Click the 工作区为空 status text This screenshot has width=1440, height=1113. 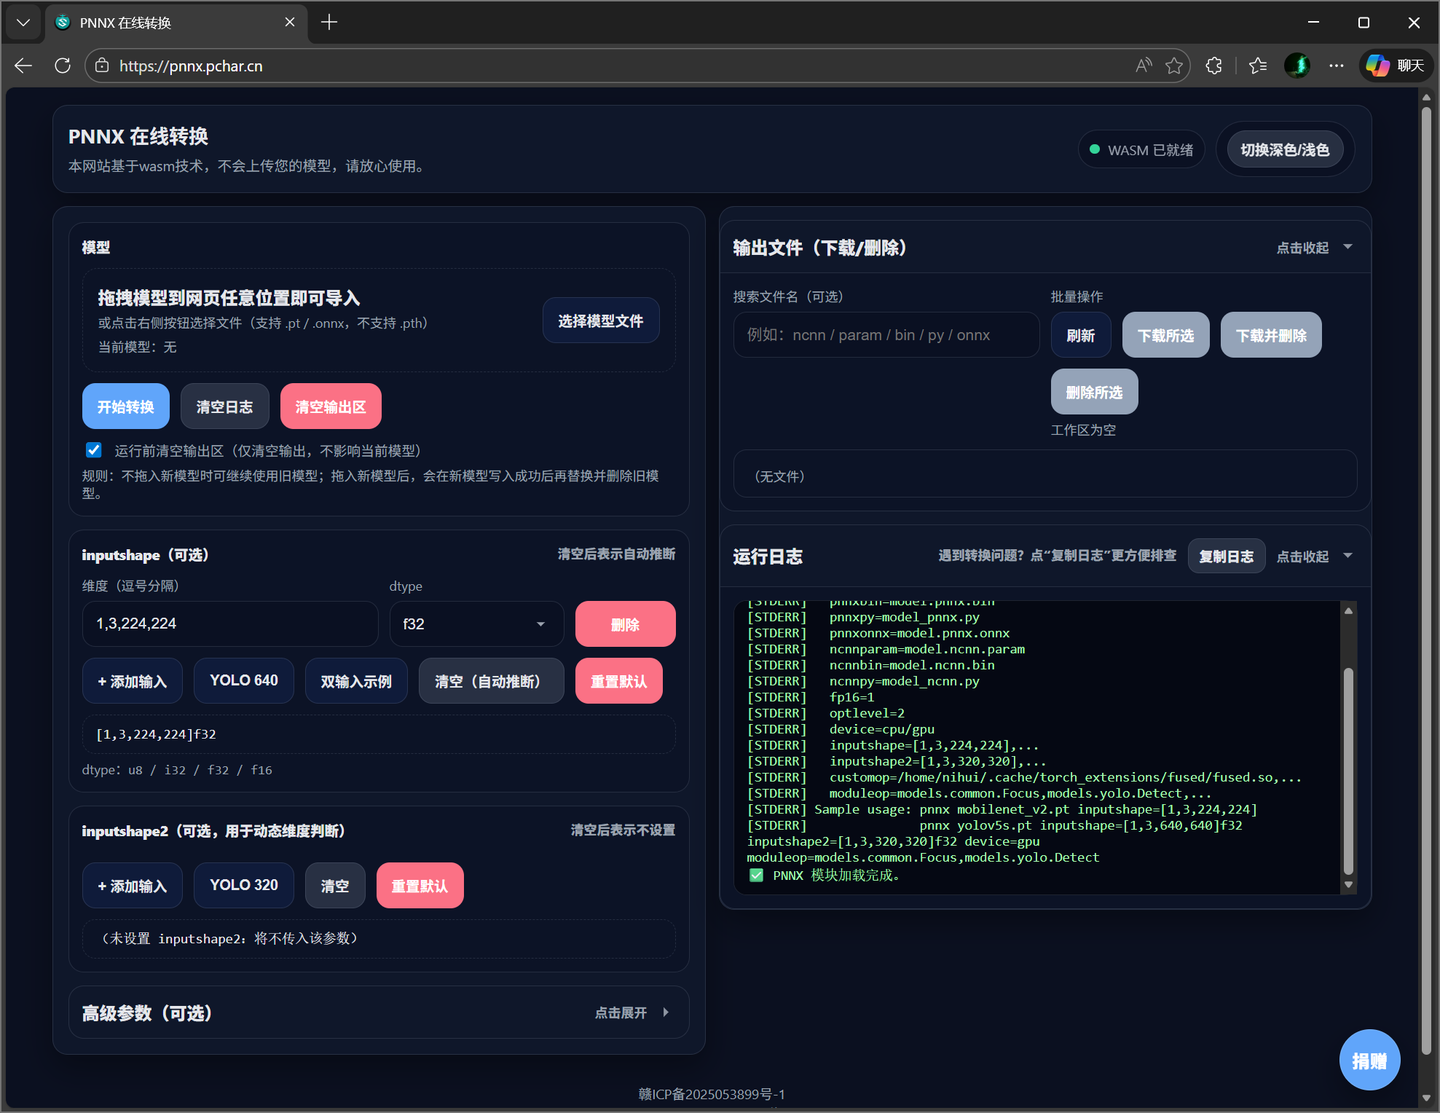(x=1083, y=430)
